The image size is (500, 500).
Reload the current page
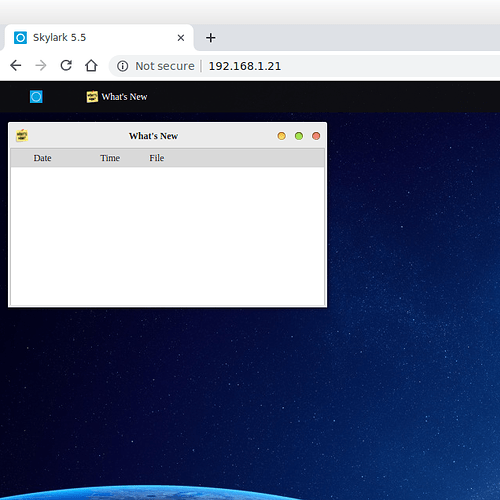[66, 66]
